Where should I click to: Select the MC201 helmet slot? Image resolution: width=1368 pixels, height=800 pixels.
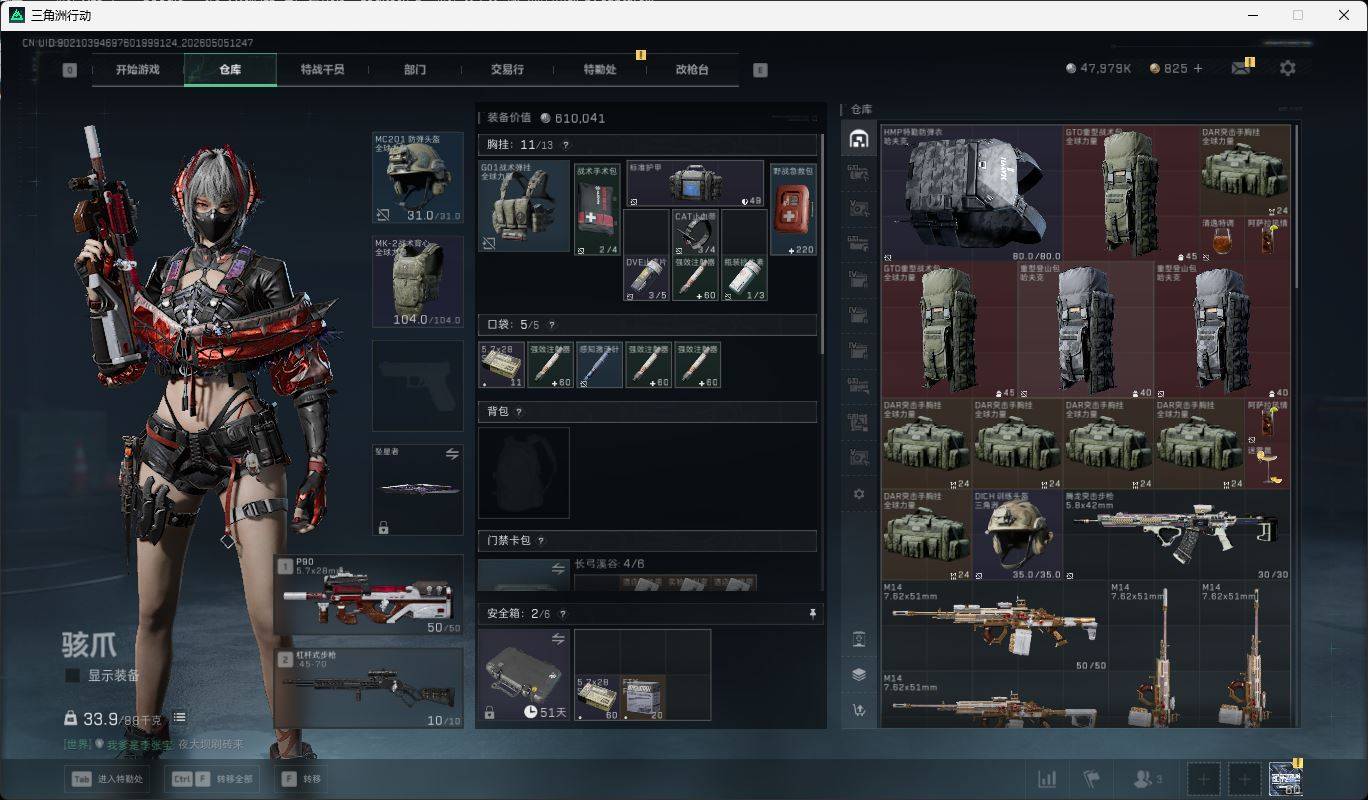click(x=418, y=178)
